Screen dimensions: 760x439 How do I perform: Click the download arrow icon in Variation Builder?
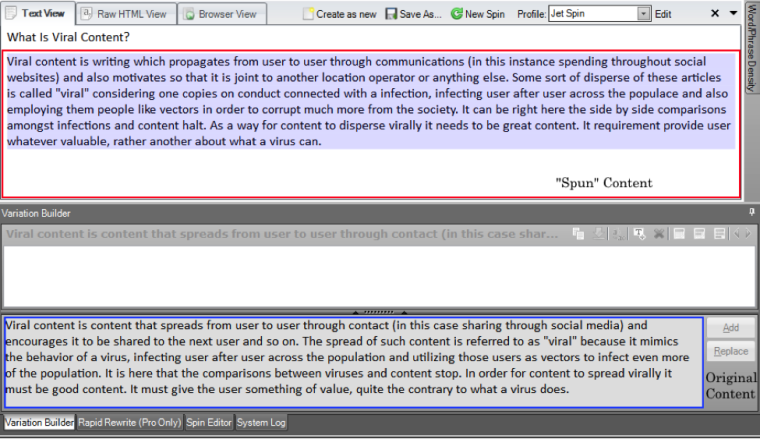click(598, 234)
